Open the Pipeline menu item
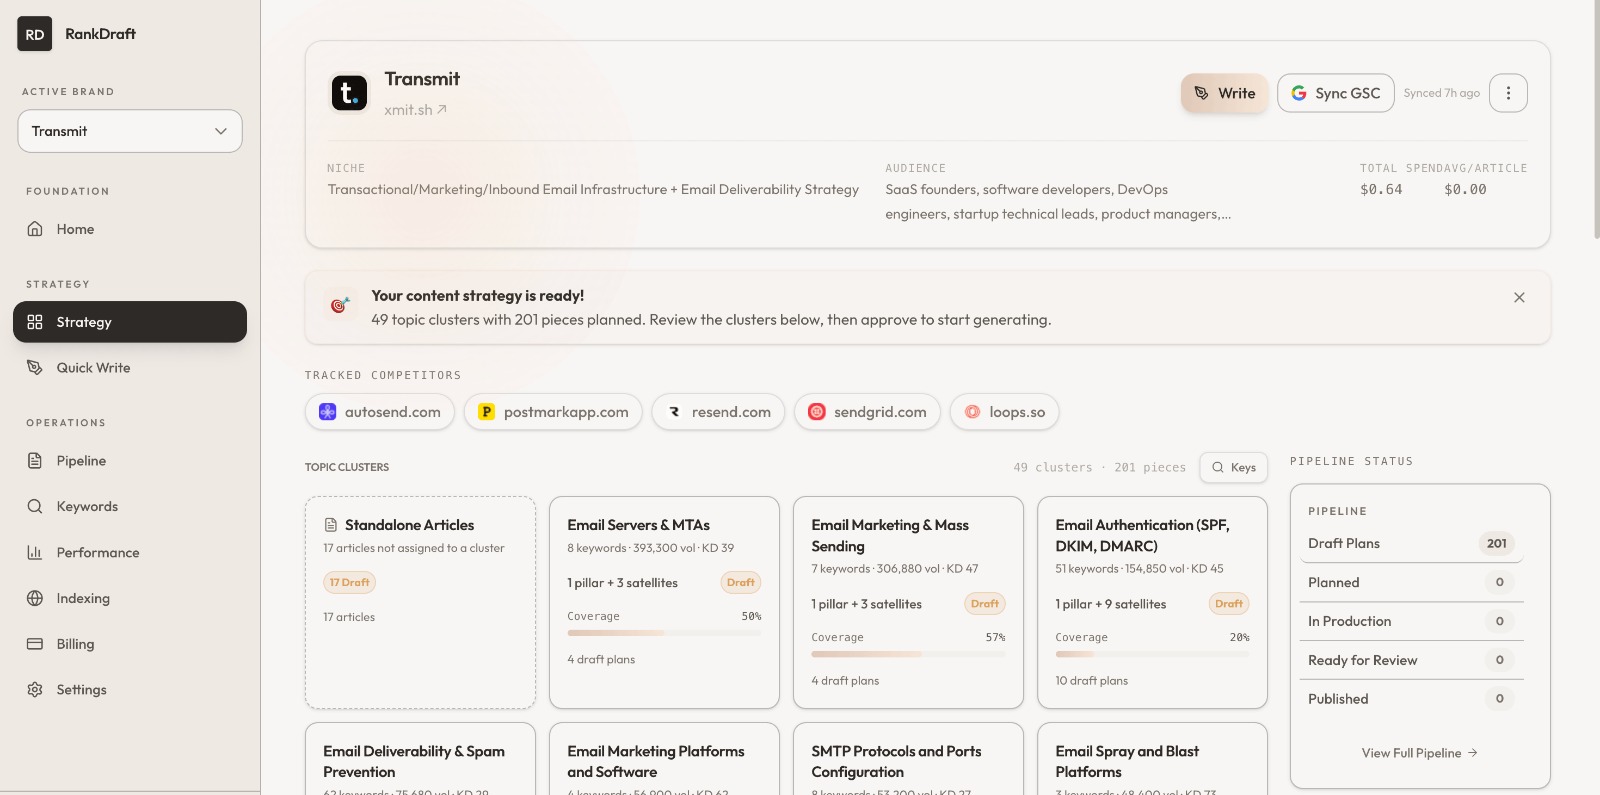 [x=81, y=461]
